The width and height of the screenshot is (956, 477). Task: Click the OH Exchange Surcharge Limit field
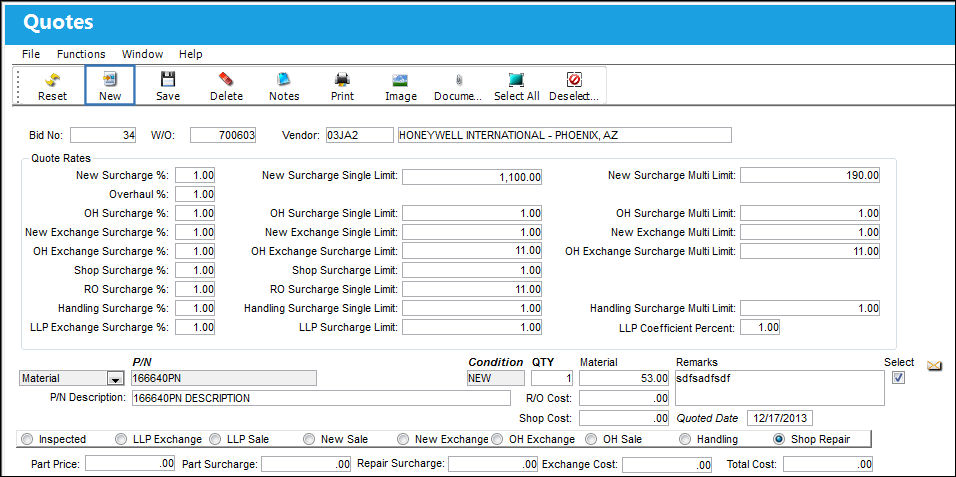click(x=472, y=251)
